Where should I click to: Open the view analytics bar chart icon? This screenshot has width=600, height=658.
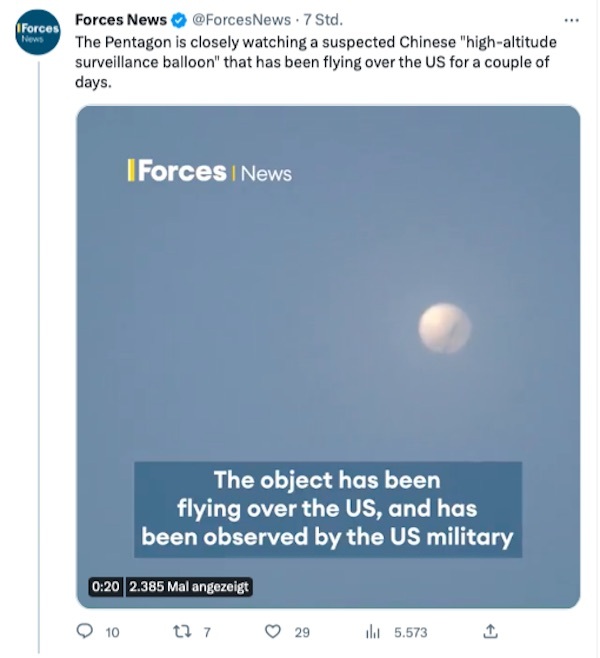[373, 631]
